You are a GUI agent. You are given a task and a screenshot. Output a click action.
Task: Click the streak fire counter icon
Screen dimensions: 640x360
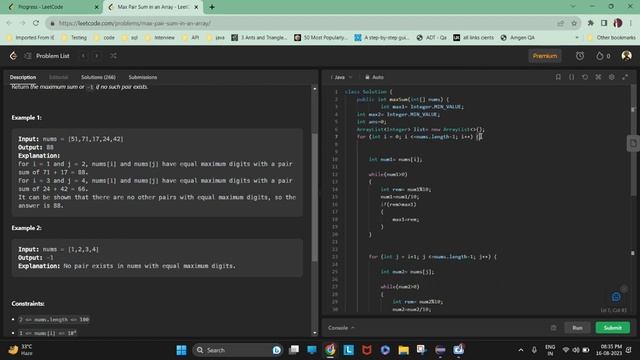click(x=603, y=56)
